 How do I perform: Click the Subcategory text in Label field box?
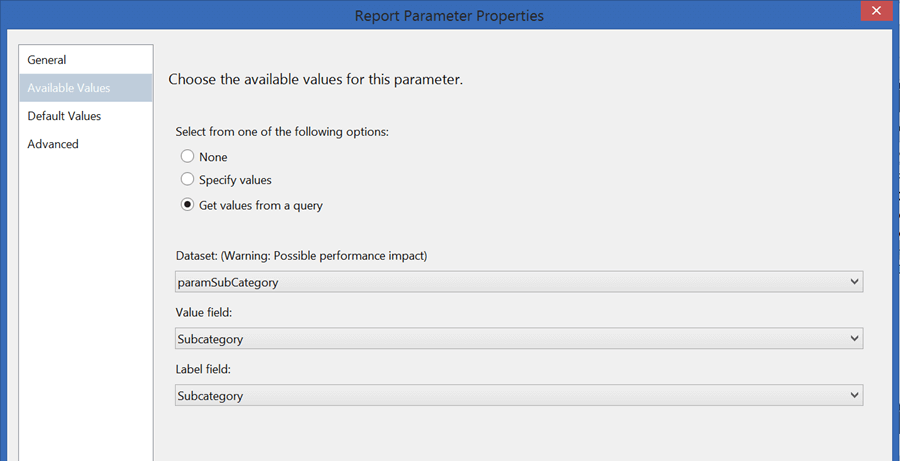(210, 397)
